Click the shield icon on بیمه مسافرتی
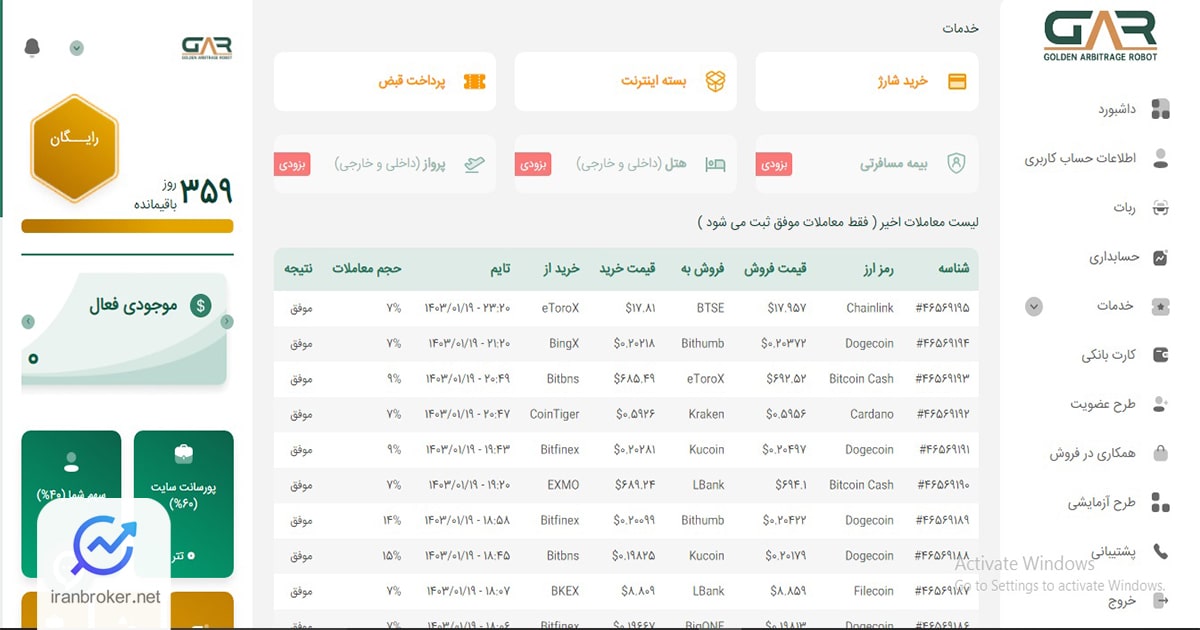This screenshot has width=1200, height=630. 956,164
